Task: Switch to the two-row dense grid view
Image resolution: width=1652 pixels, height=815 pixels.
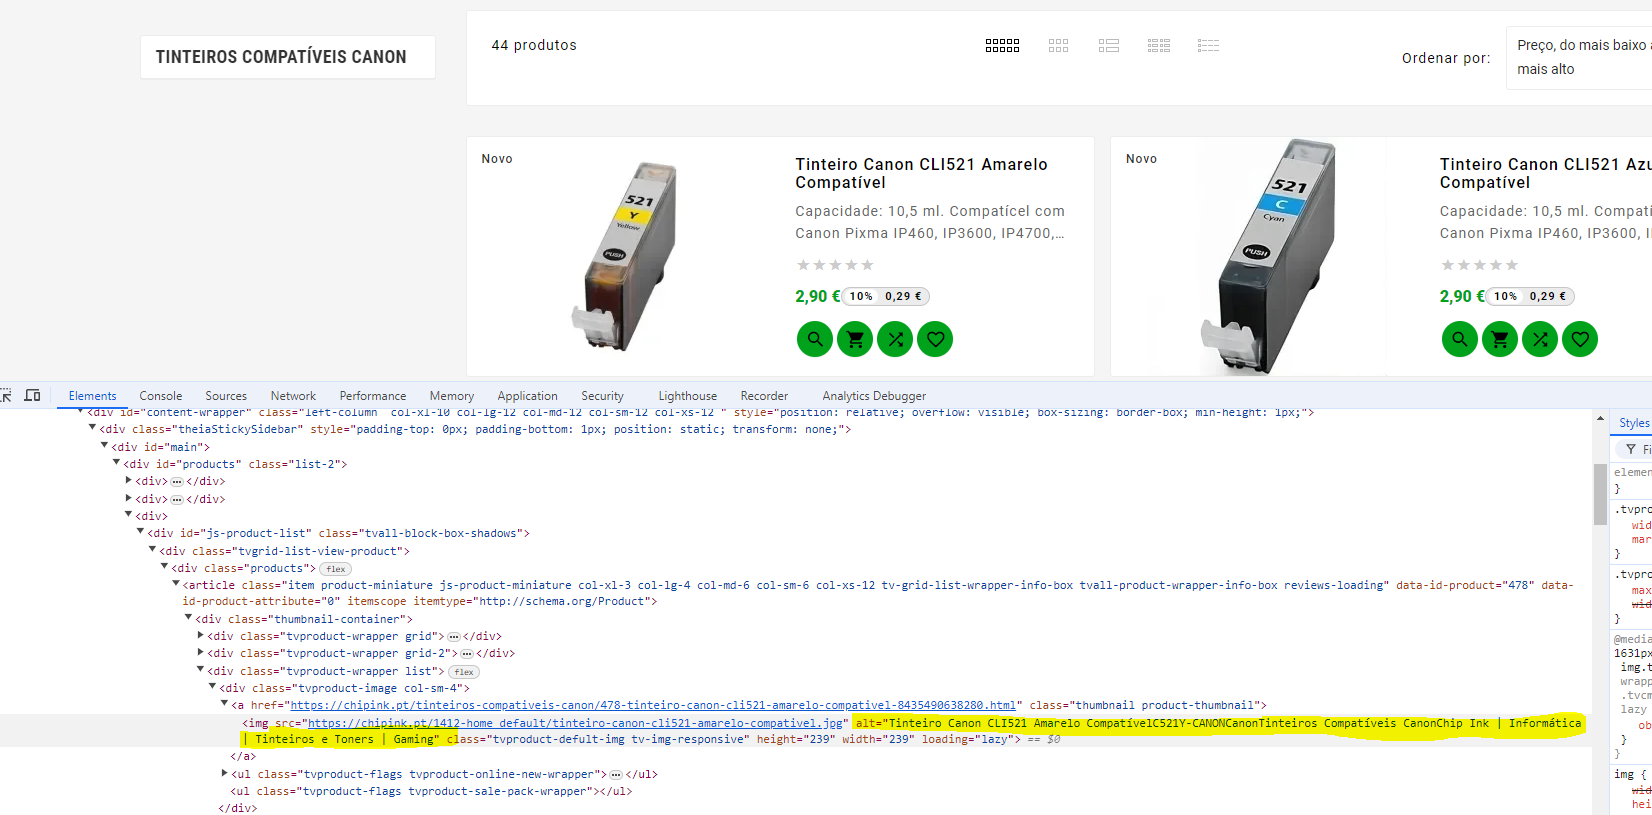Action: click(x=1002, y=46)
